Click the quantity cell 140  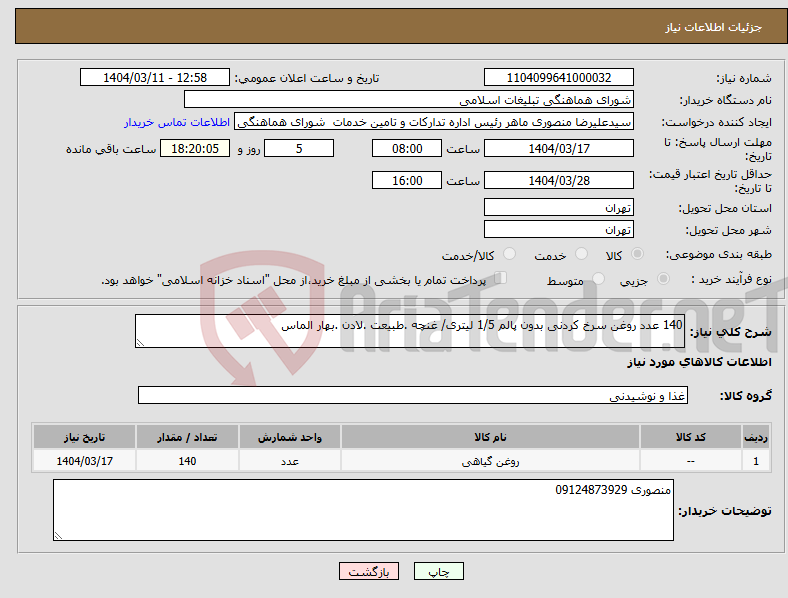(187, 461)
